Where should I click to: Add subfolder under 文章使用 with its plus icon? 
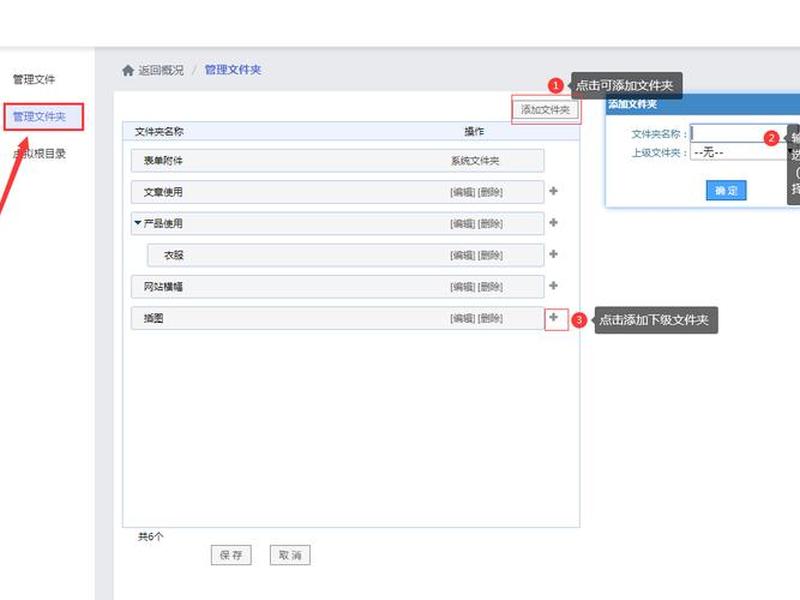pos(553,191)
